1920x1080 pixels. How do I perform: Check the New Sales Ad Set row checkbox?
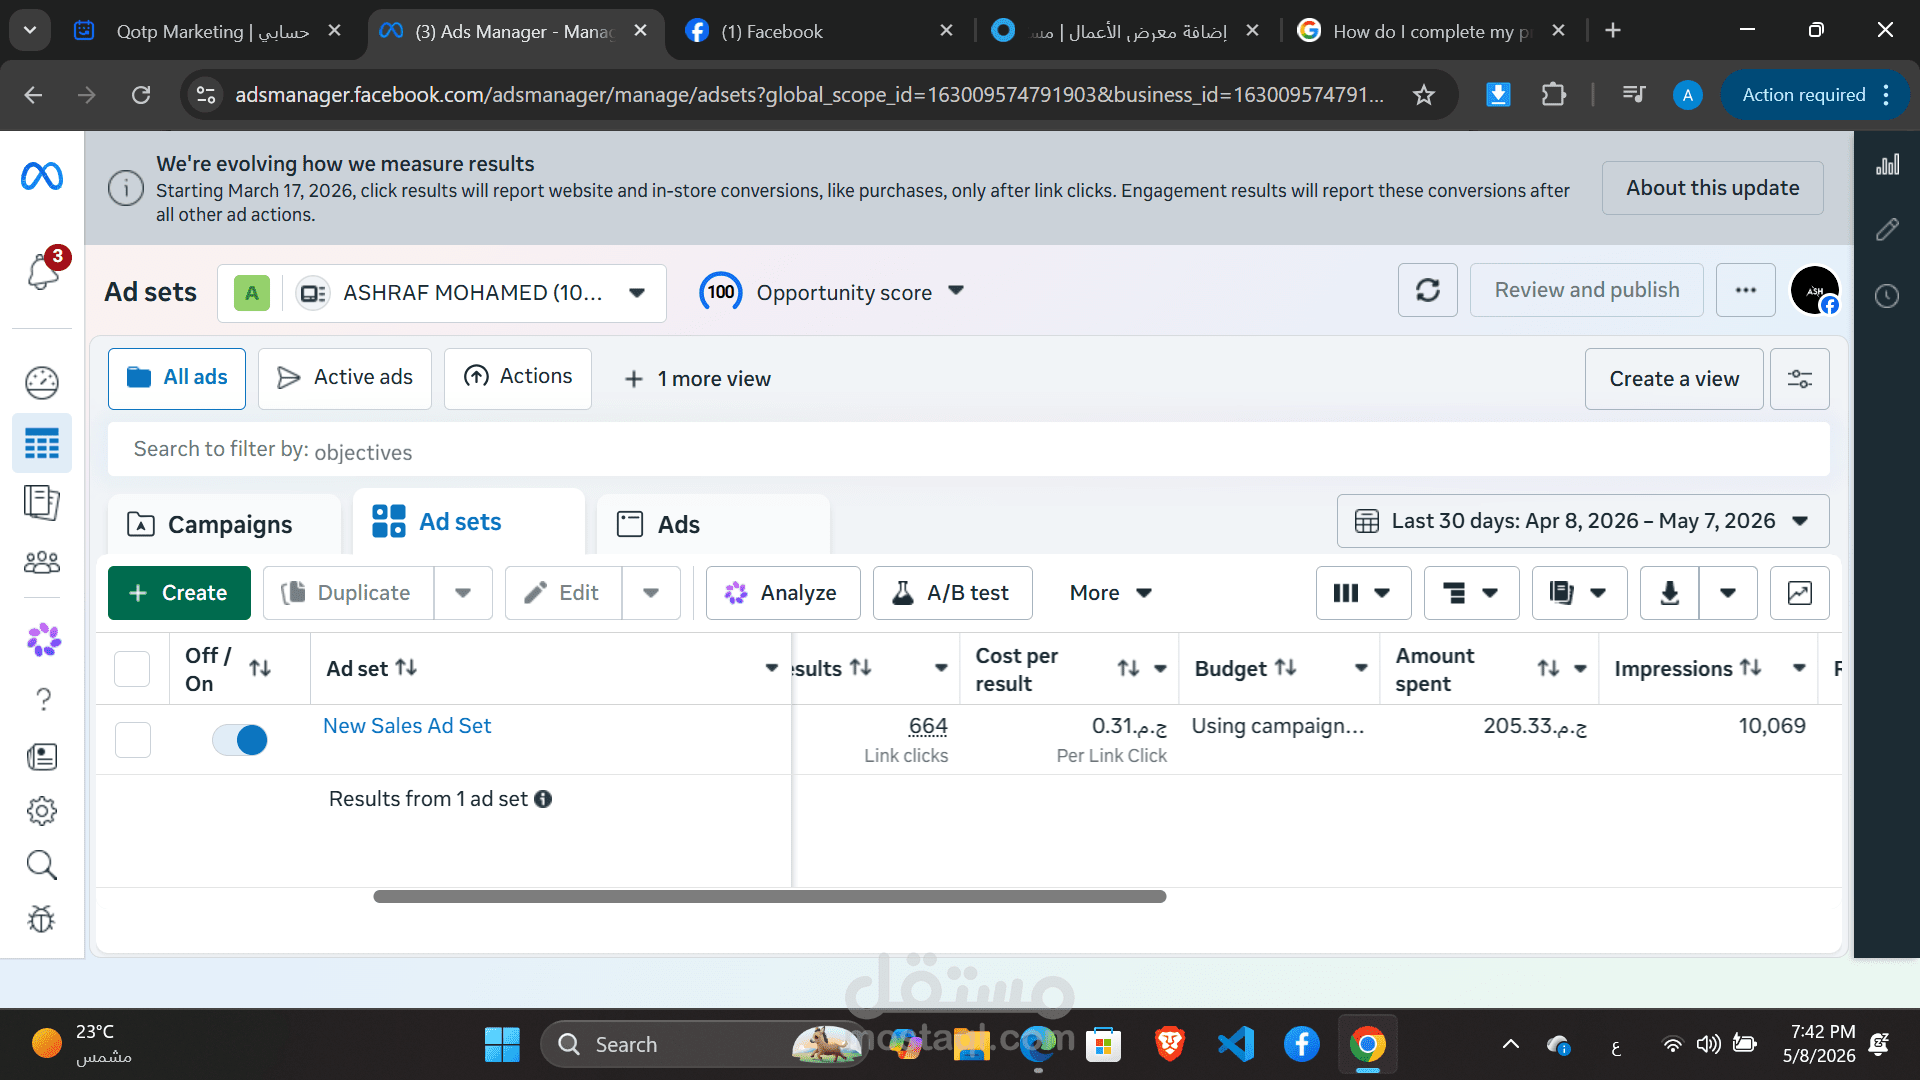coord(133,740)
